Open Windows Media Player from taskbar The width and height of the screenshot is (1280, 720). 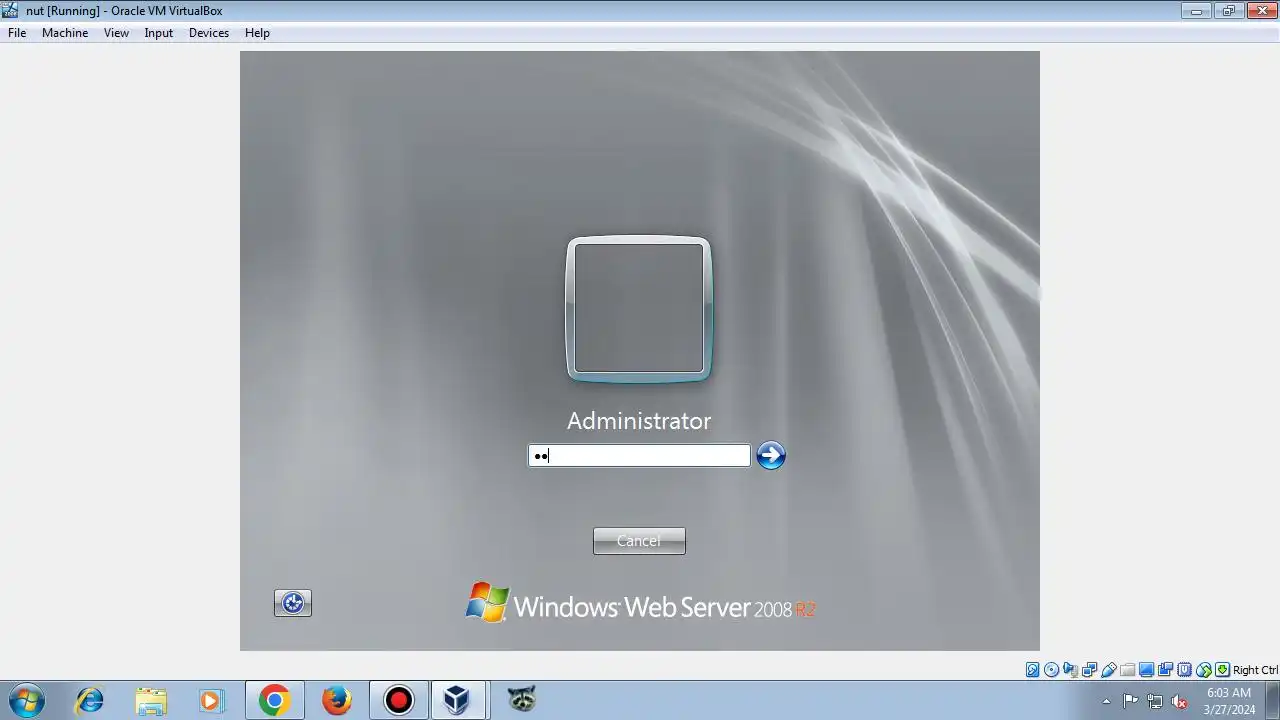(212, 700)
